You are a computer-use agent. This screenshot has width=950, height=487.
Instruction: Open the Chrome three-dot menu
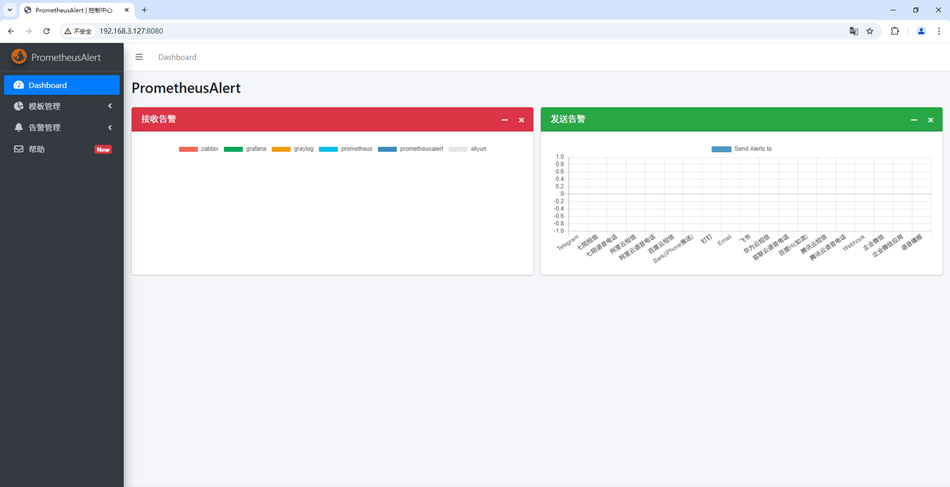[940, 31]
